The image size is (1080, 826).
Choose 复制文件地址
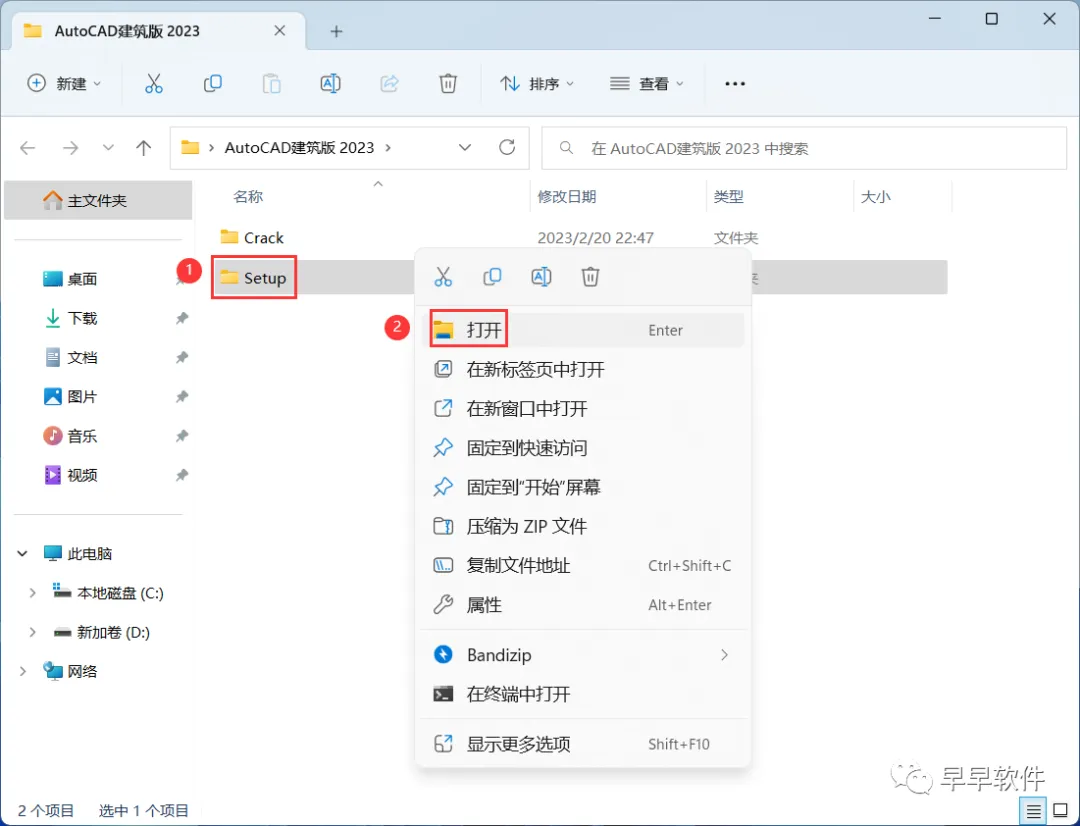(583, 566)
